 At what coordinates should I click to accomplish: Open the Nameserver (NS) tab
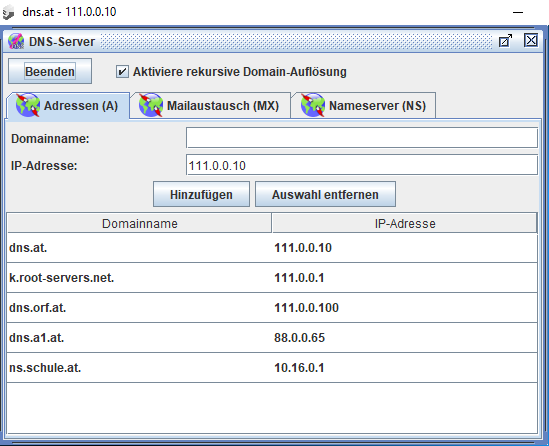point(363,105)
